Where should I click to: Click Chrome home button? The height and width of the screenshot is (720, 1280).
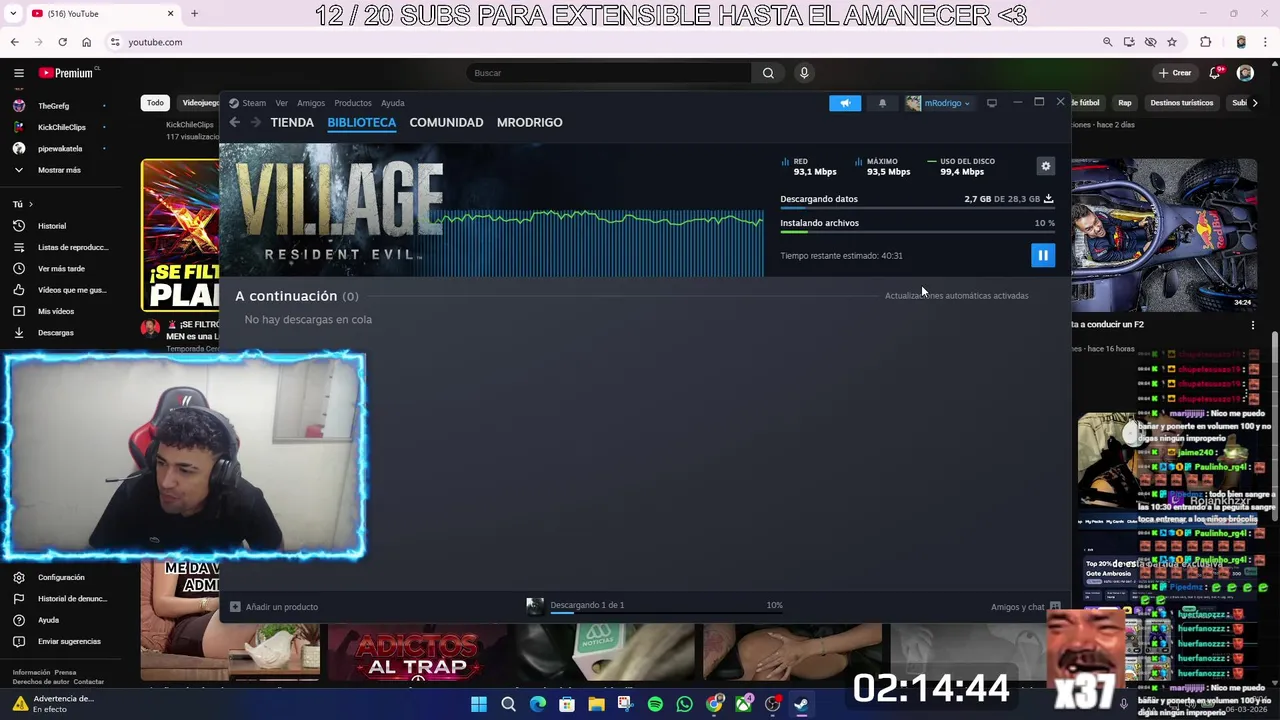(x=86, y=42)
